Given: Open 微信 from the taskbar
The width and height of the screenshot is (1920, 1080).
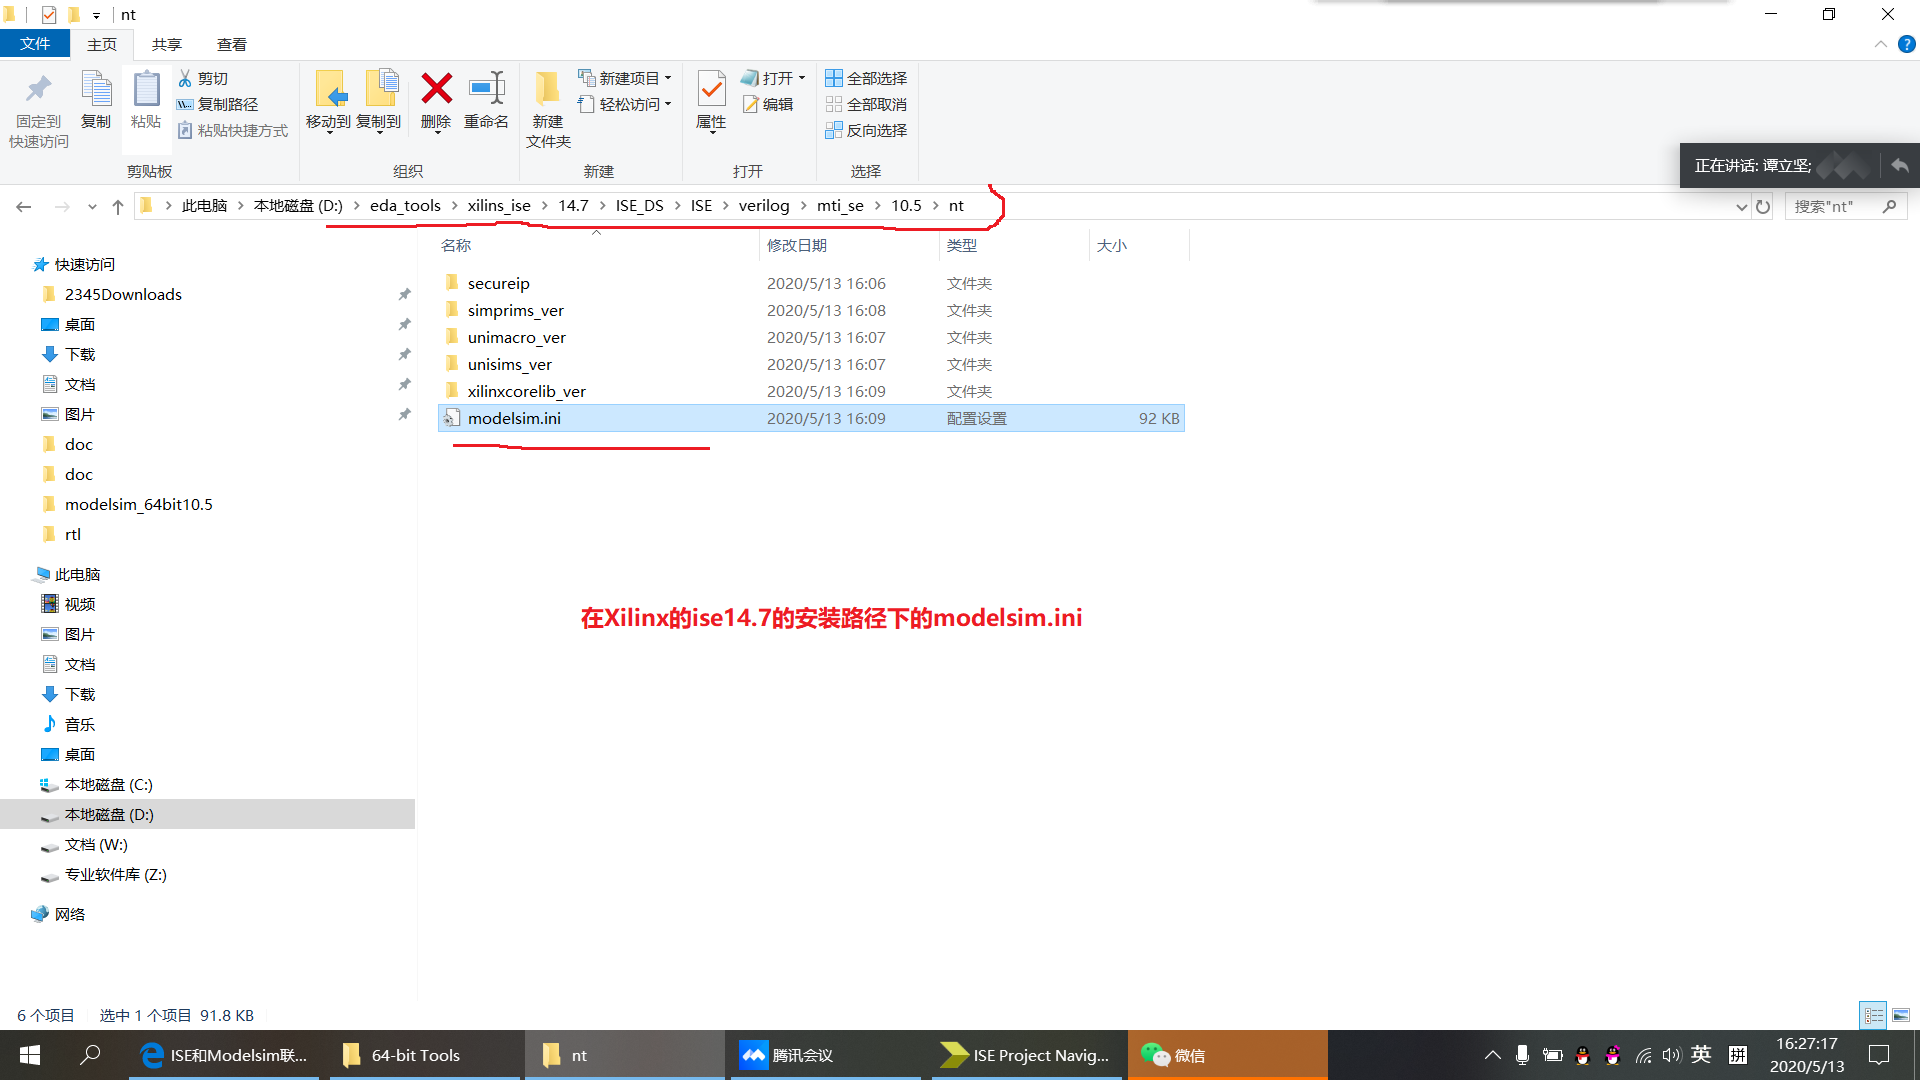Looking at the screenshot, I should click(x=1226, y=1055).
